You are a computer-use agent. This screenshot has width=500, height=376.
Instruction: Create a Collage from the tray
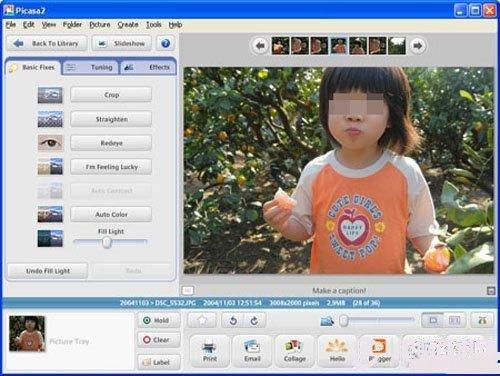(295, 351)
